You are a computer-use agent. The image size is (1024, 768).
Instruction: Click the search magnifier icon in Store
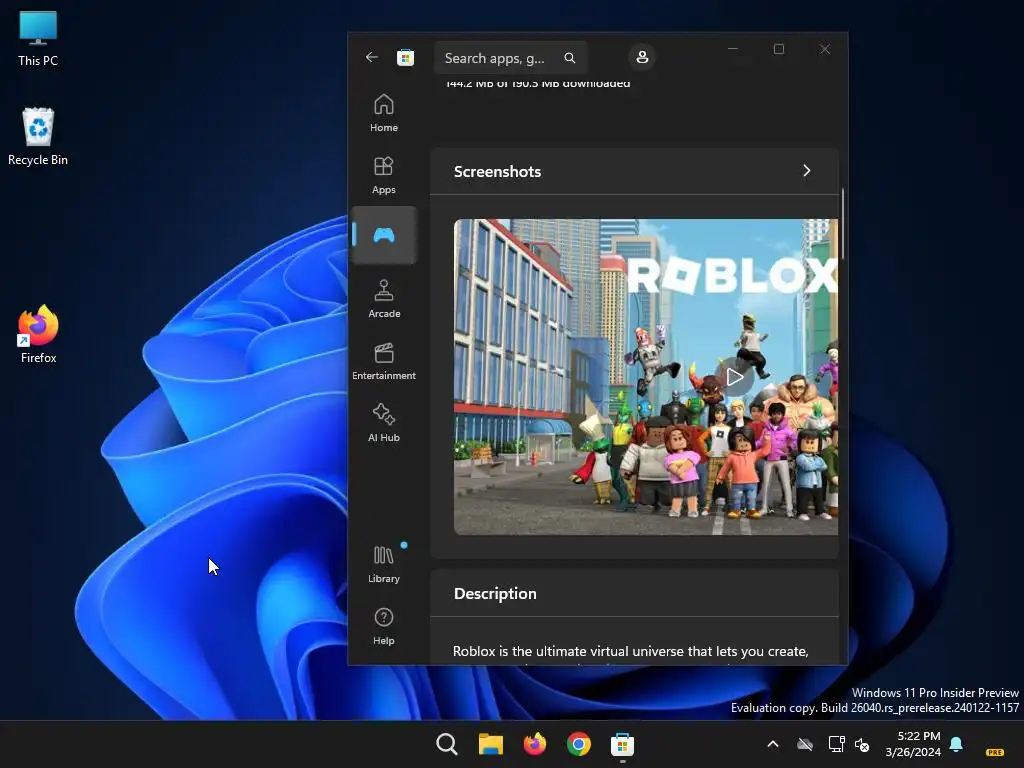click(569, 58)
